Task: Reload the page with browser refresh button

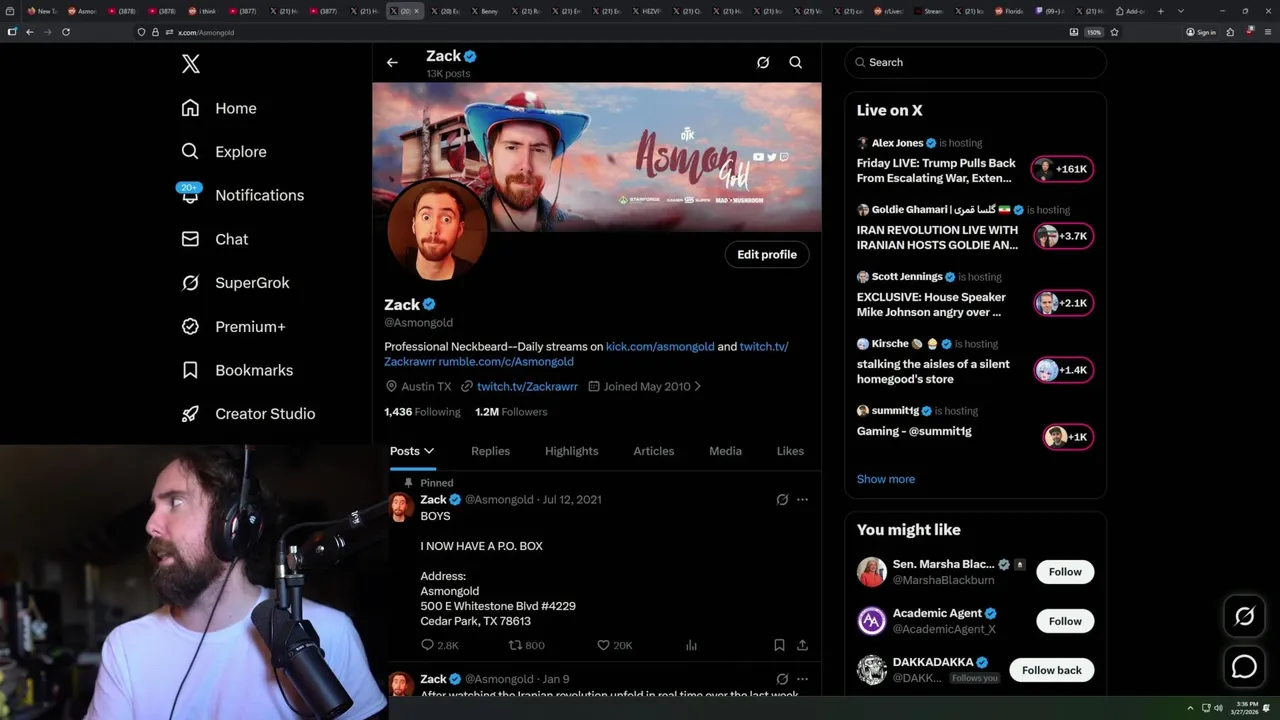Action: coord(66,32)
